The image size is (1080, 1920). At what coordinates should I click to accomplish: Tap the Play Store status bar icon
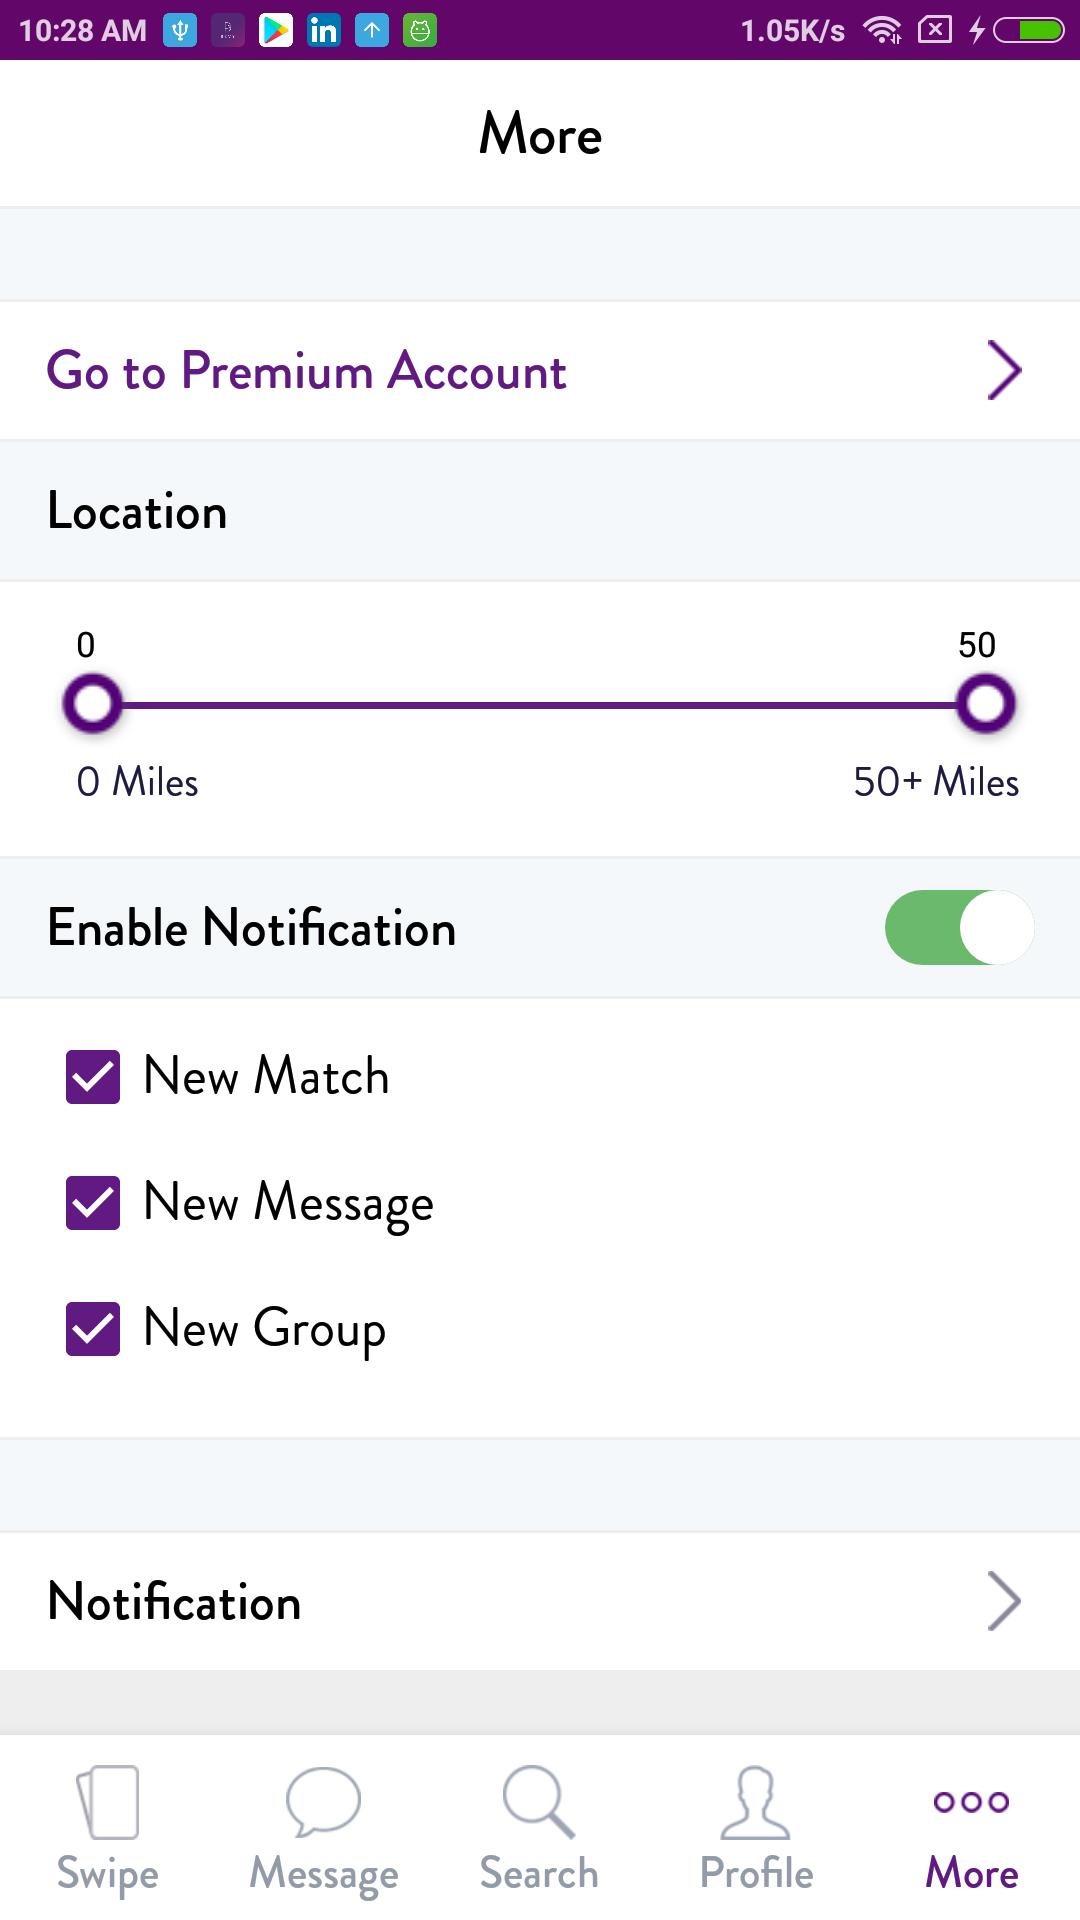click(x=275, y=30)
